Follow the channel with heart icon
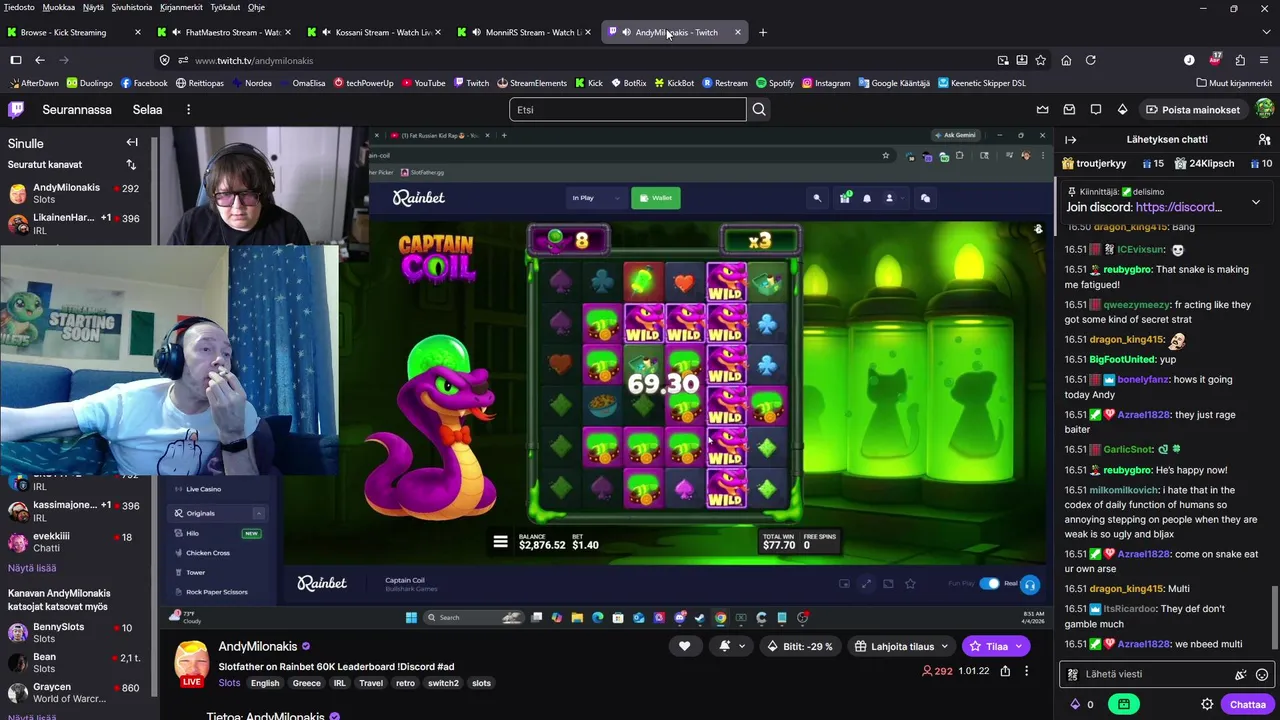The image size is (1280, 720). [684, 646]
